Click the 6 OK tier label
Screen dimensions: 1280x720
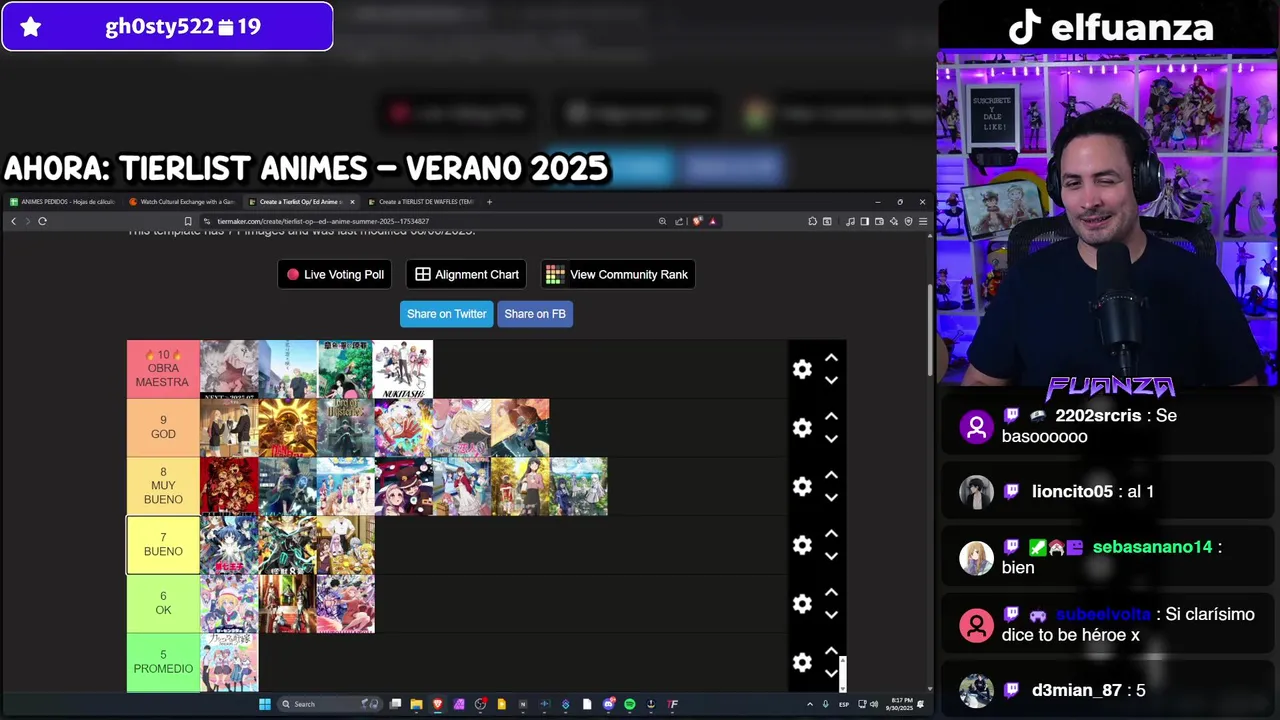163,604
